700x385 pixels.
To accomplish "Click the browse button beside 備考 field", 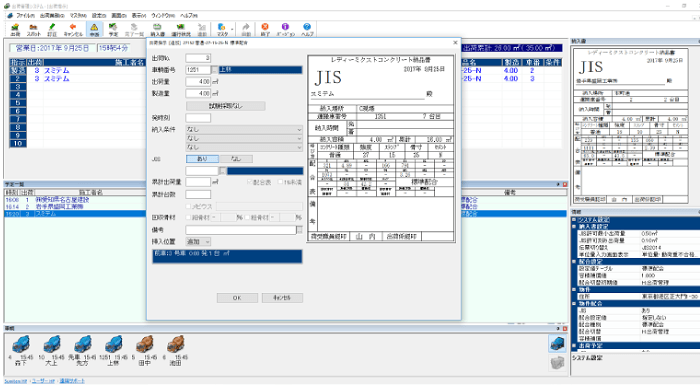I will [300, 230].
